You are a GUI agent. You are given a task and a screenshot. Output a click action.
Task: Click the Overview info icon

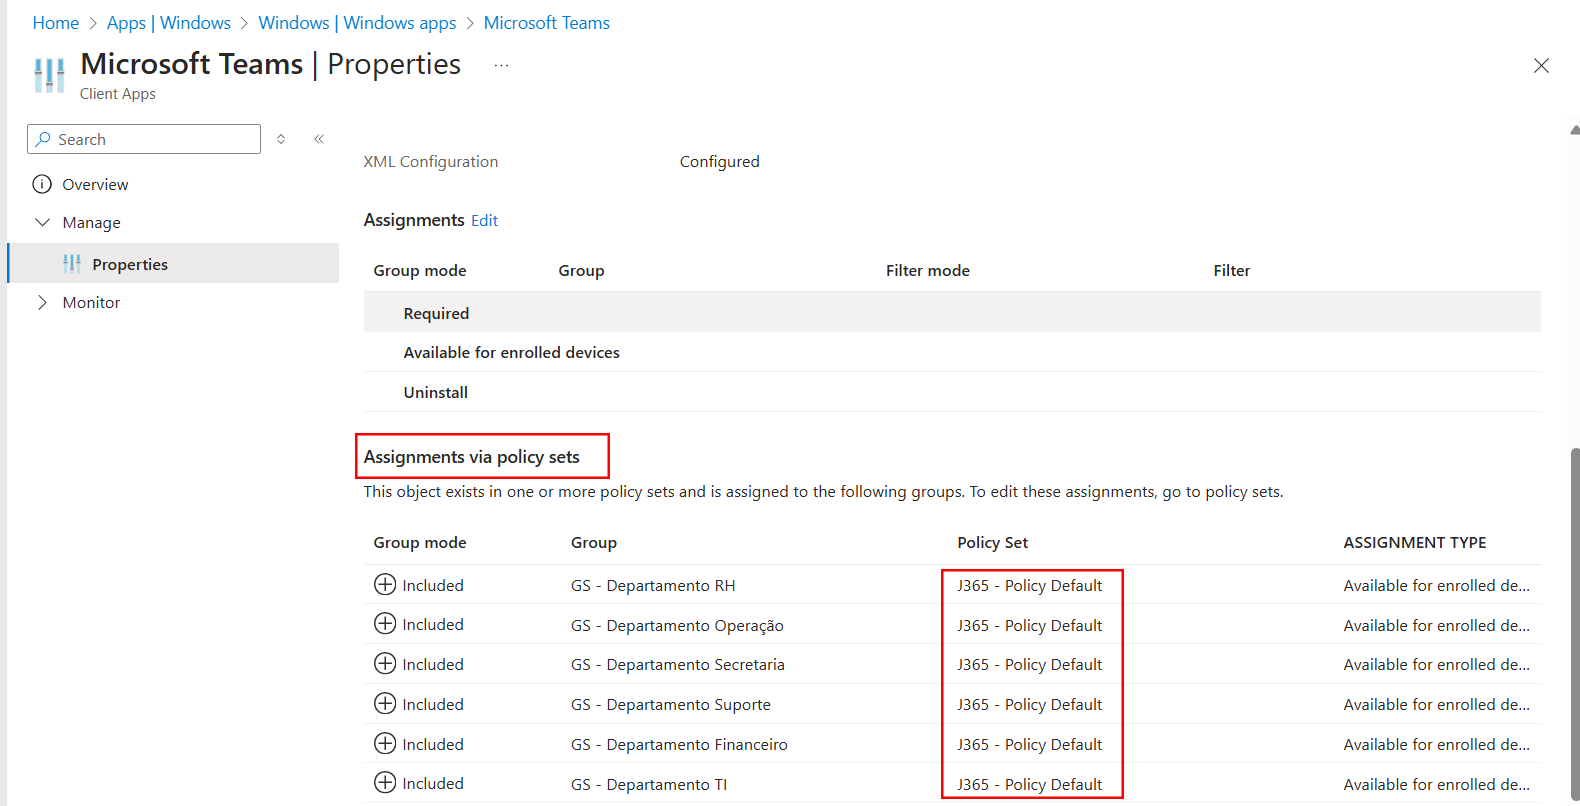point(42,184)
